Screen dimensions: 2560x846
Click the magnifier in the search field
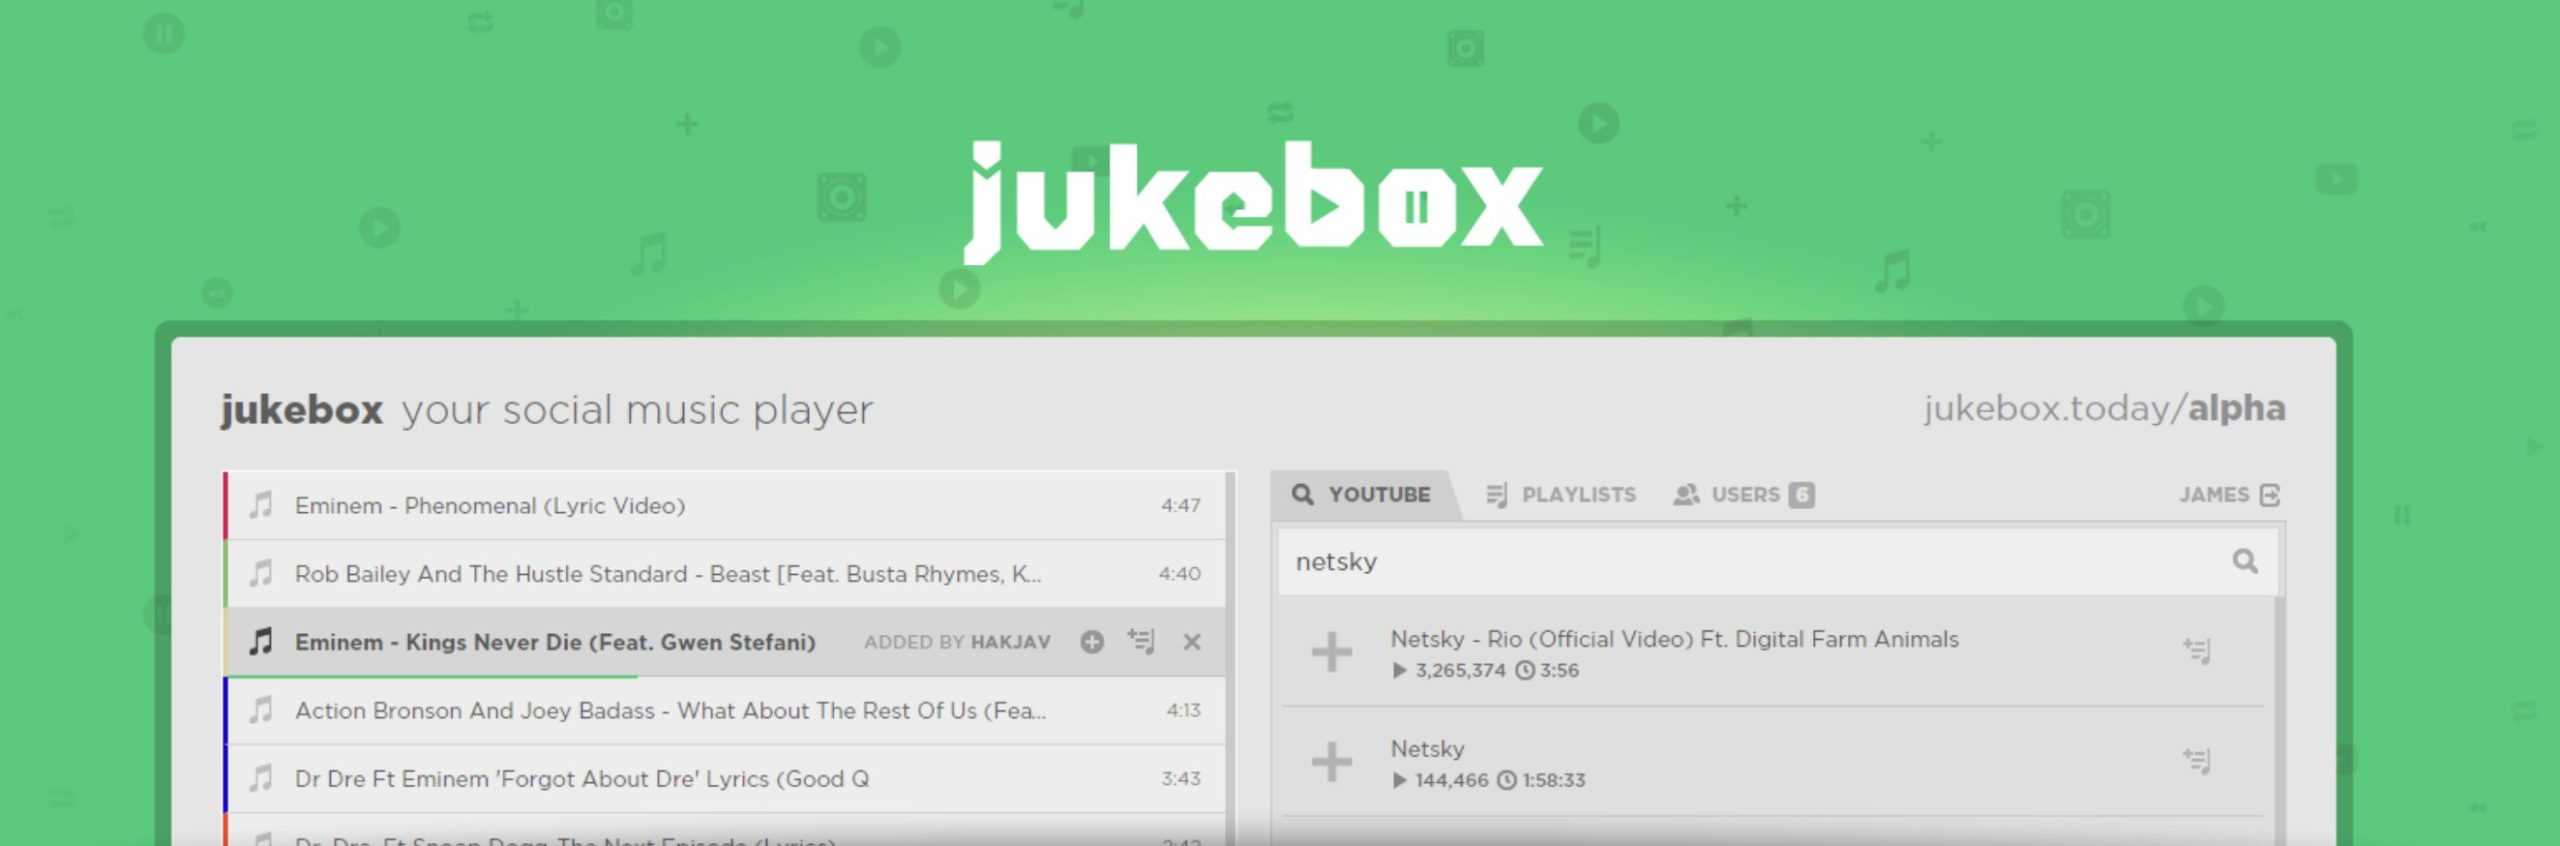2245,562
